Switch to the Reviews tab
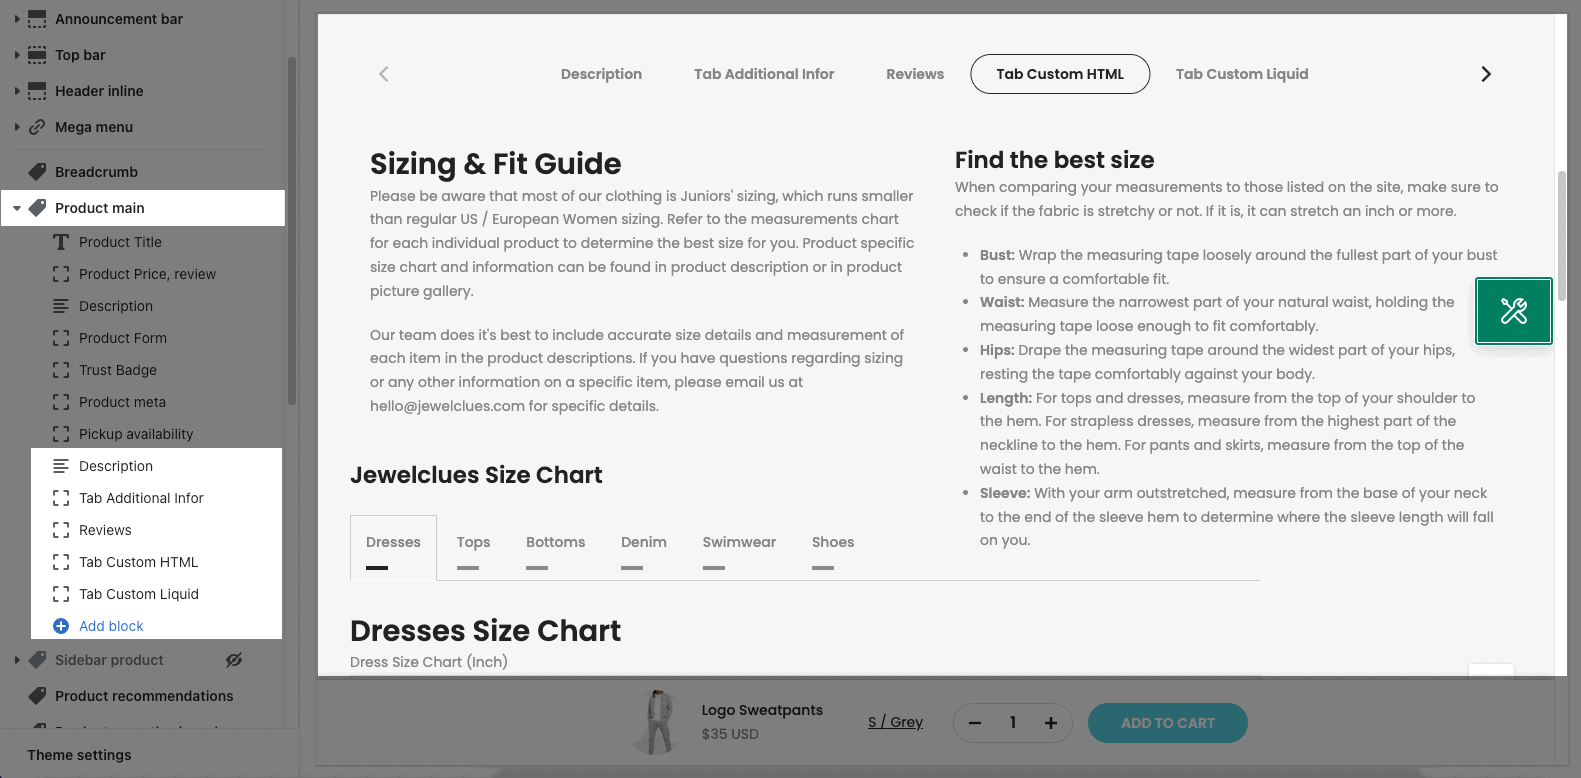 [x=915, y=74]
